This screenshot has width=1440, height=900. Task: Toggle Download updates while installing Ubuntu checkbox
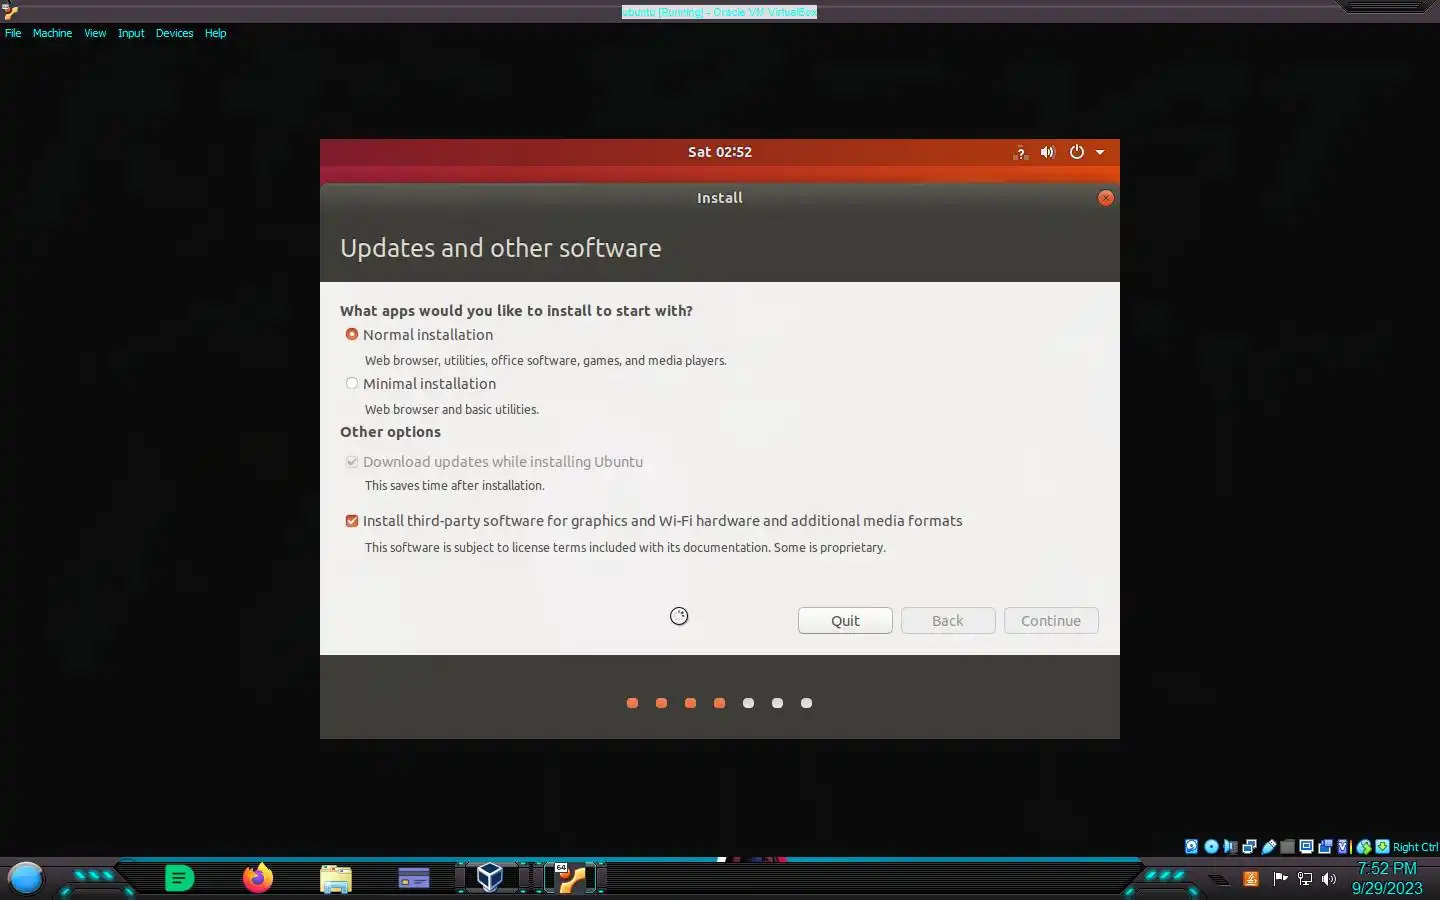coord(352,462)
